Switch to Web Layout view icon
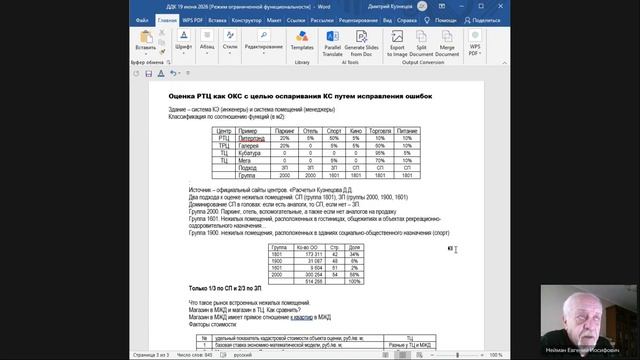The width and height of the screenshot is (640, 360). (419, 355)
